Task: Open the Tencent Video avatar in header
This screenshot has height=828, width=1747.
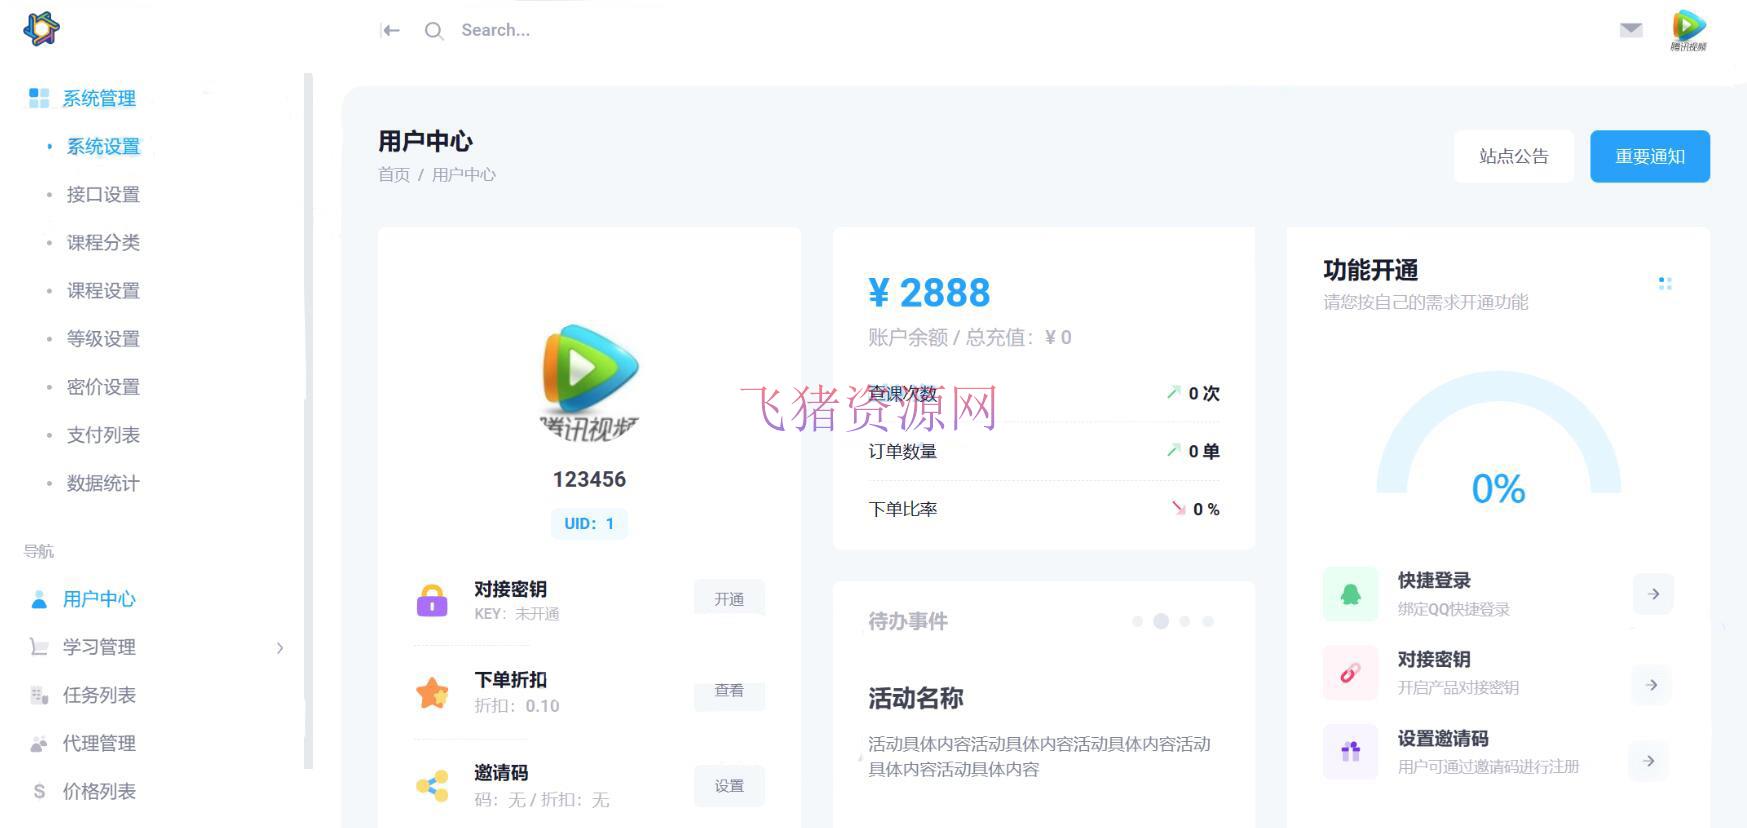Action: (x=1689, y=30)
